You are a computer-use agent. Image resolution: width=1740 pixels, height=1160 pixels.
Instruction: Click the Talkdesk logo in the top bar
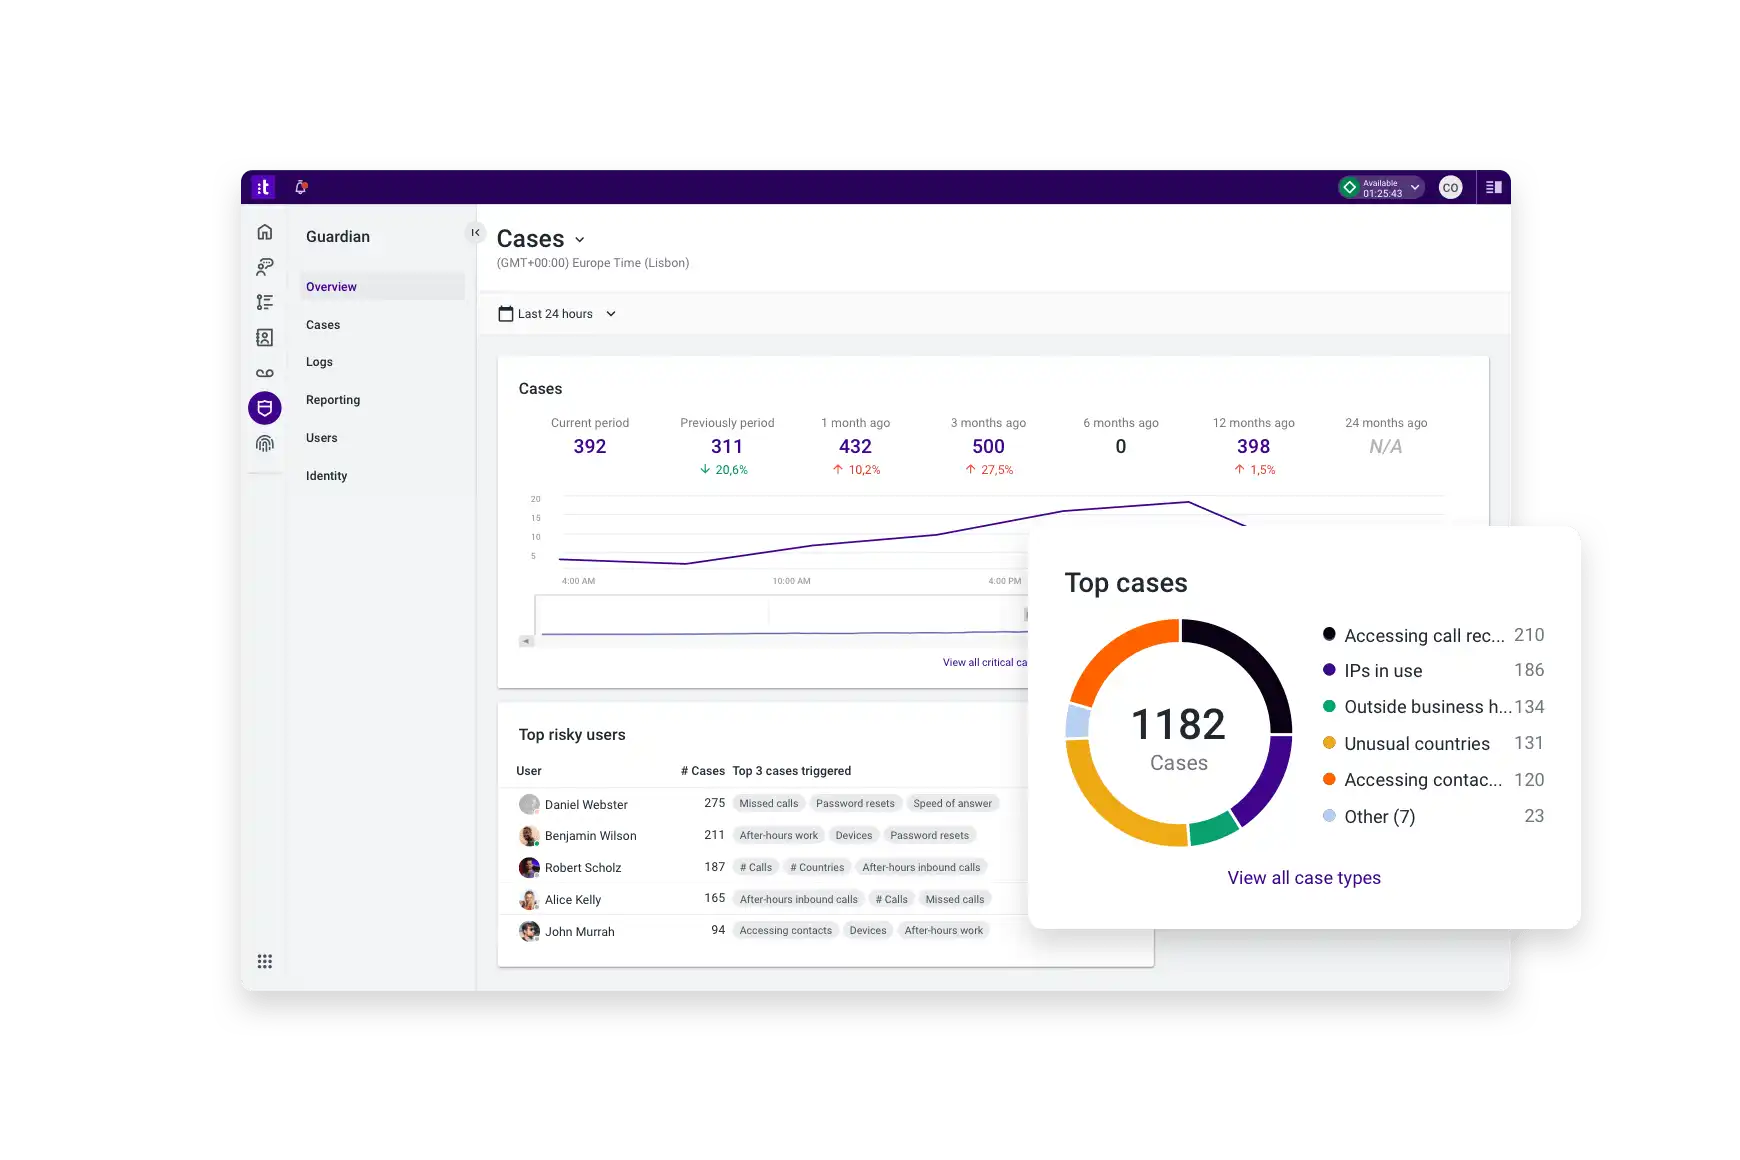coord(263,187)
